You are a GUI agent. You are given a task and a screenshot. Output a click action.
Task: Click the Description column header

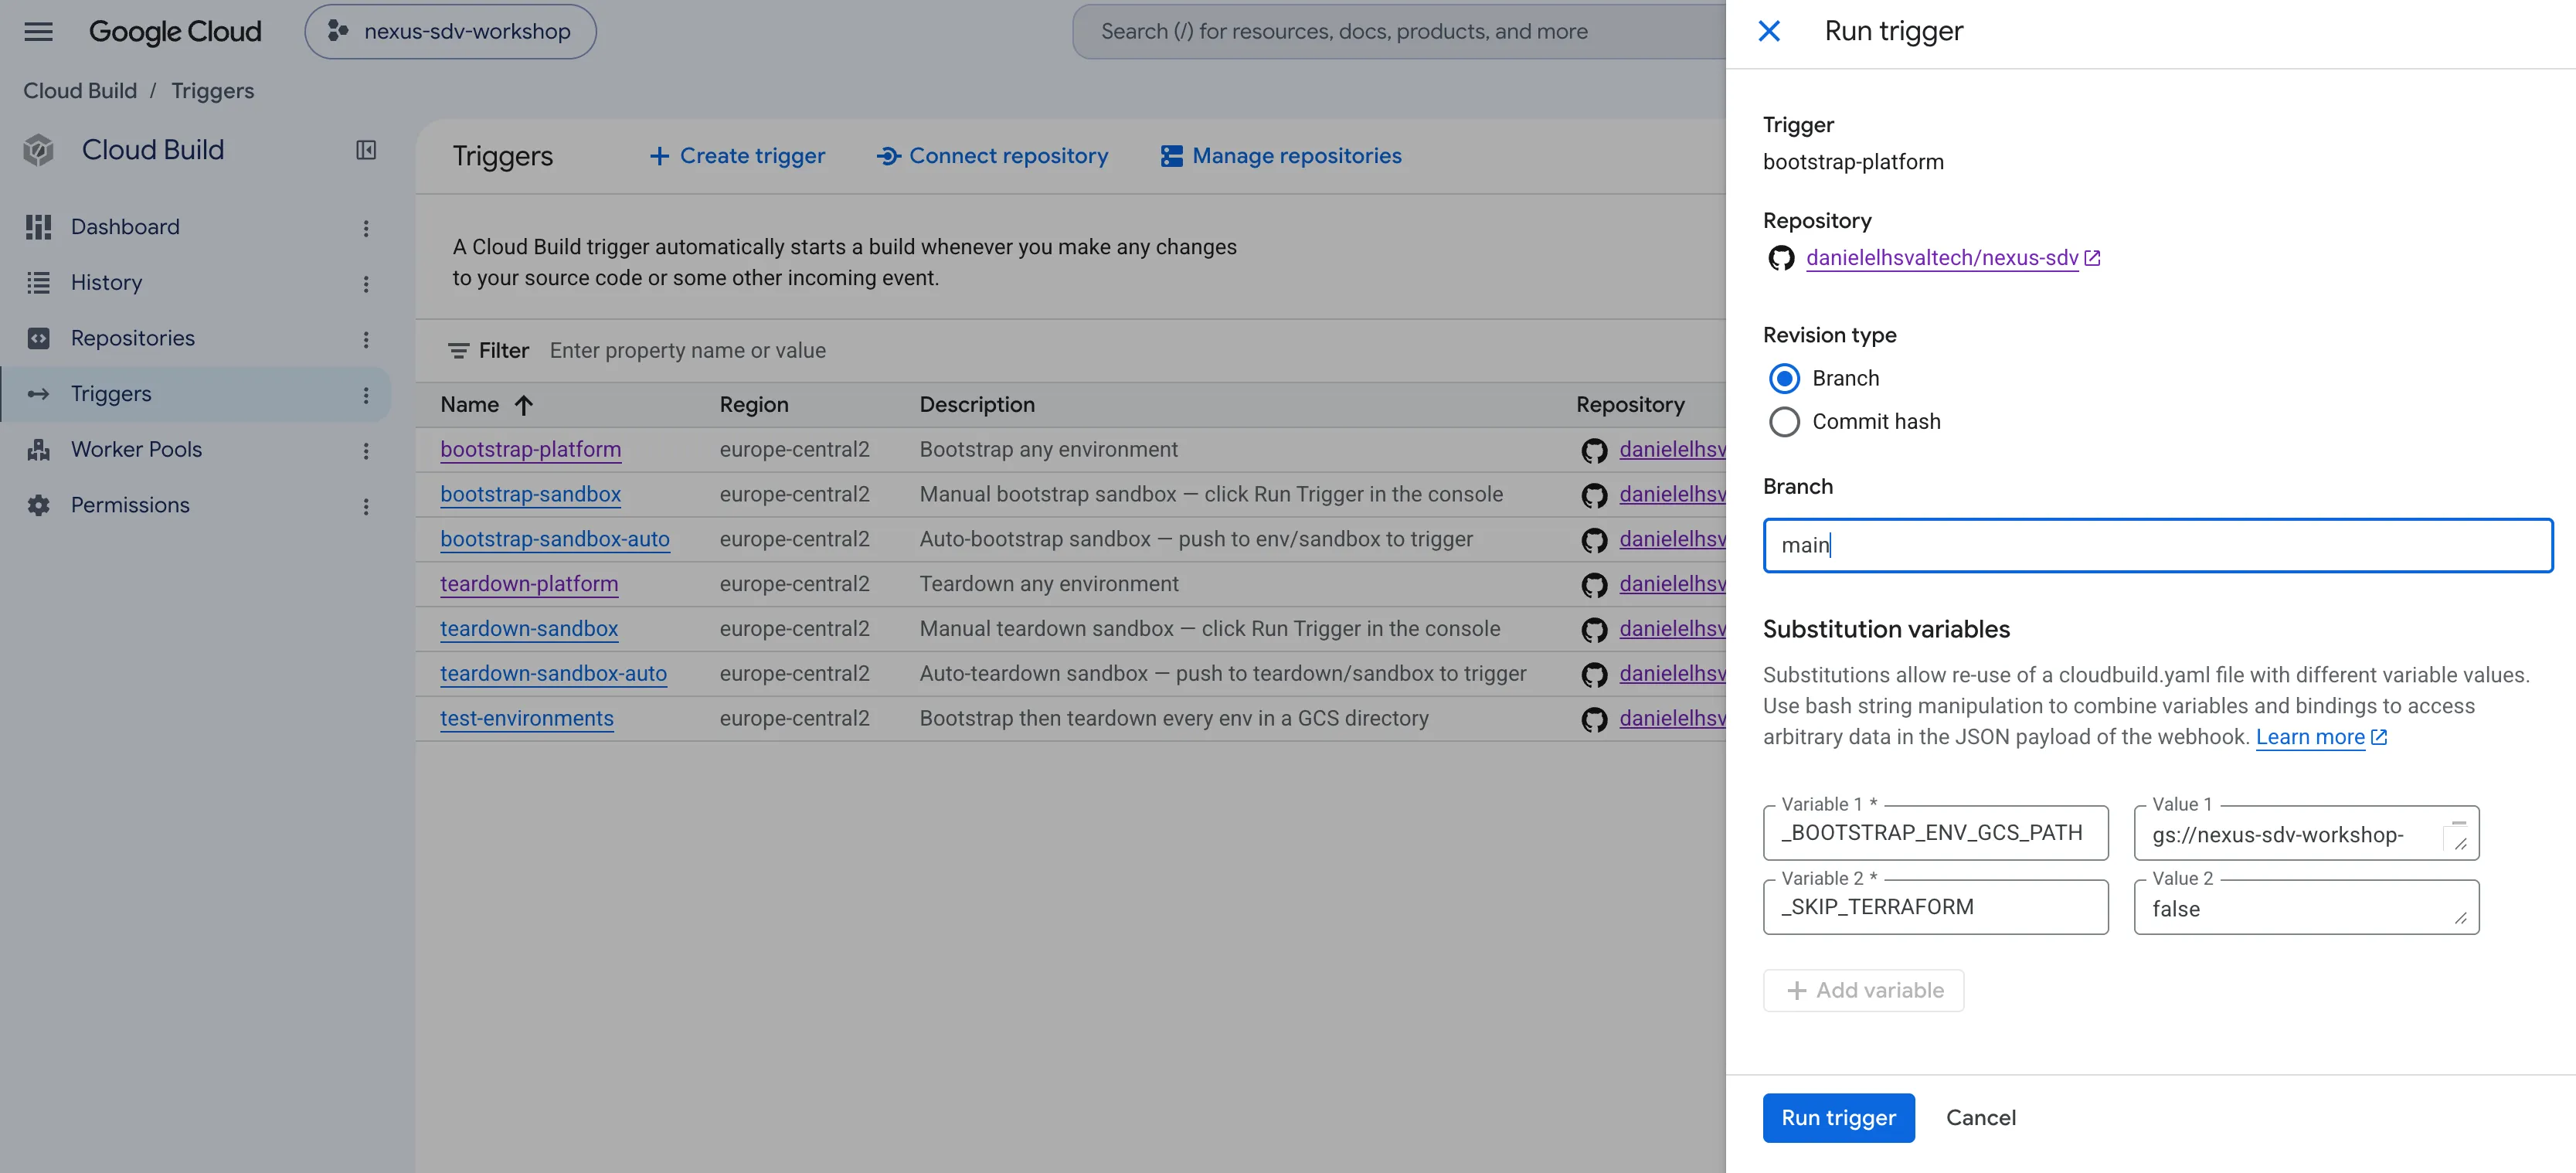point(977,405)
